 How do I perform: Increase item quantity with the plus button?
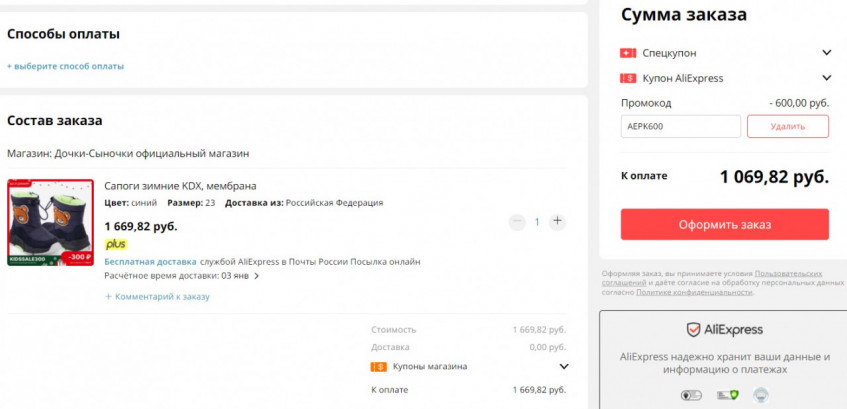pos(557,221)
